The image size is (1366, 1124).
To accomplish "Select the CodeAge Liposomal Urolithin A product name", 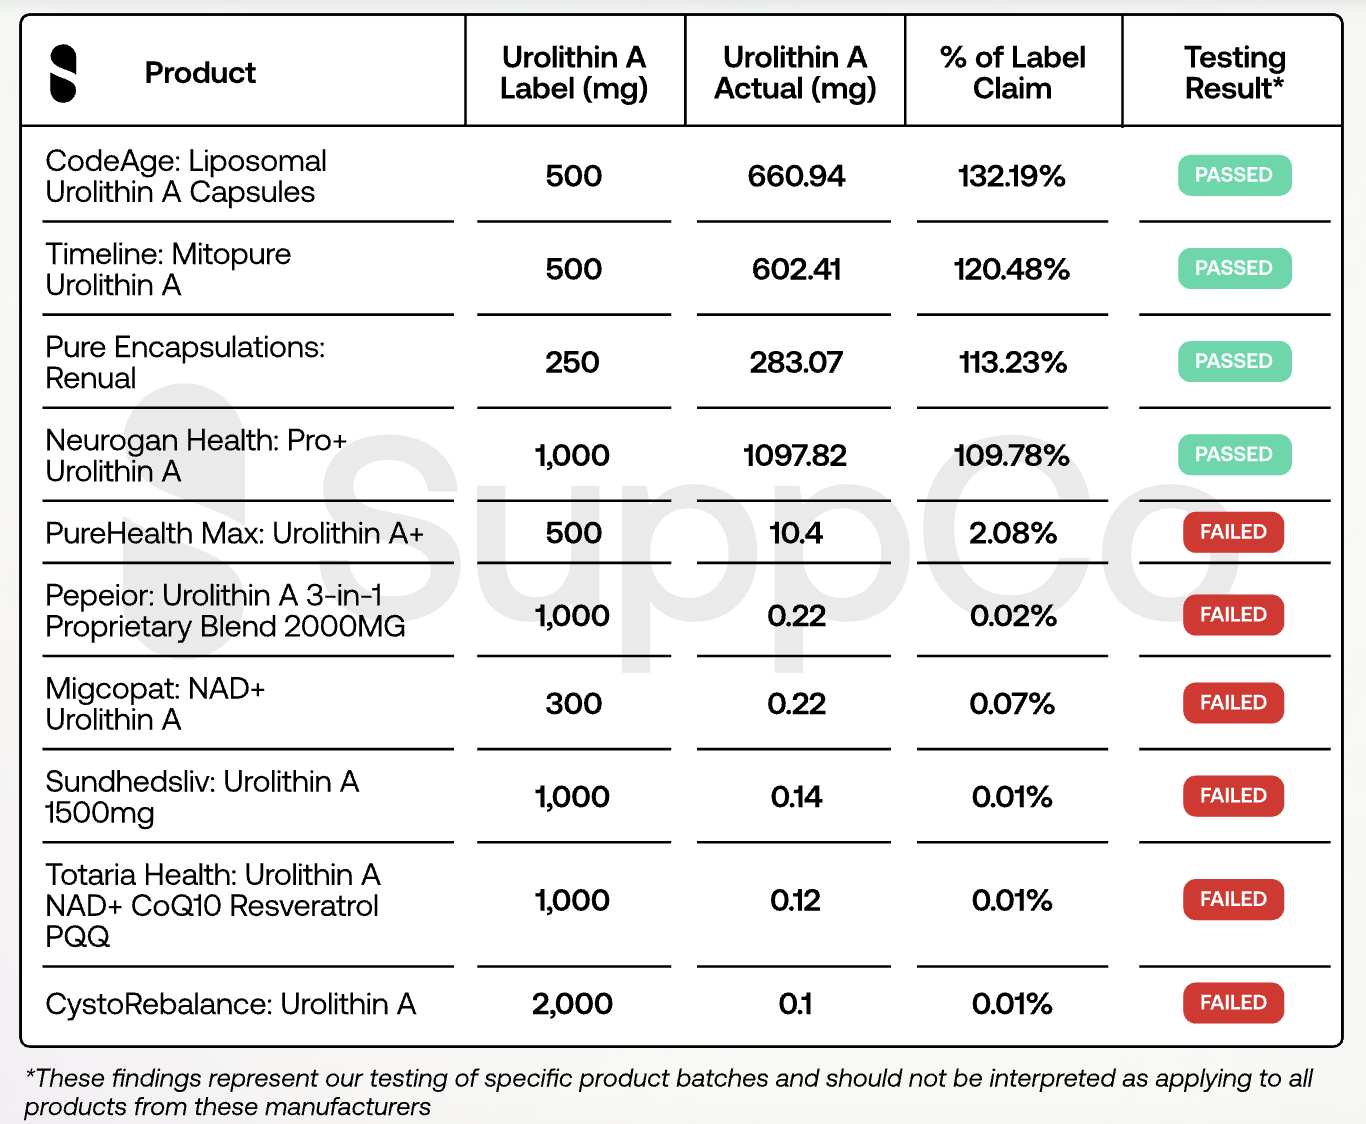I will (186, 176).
